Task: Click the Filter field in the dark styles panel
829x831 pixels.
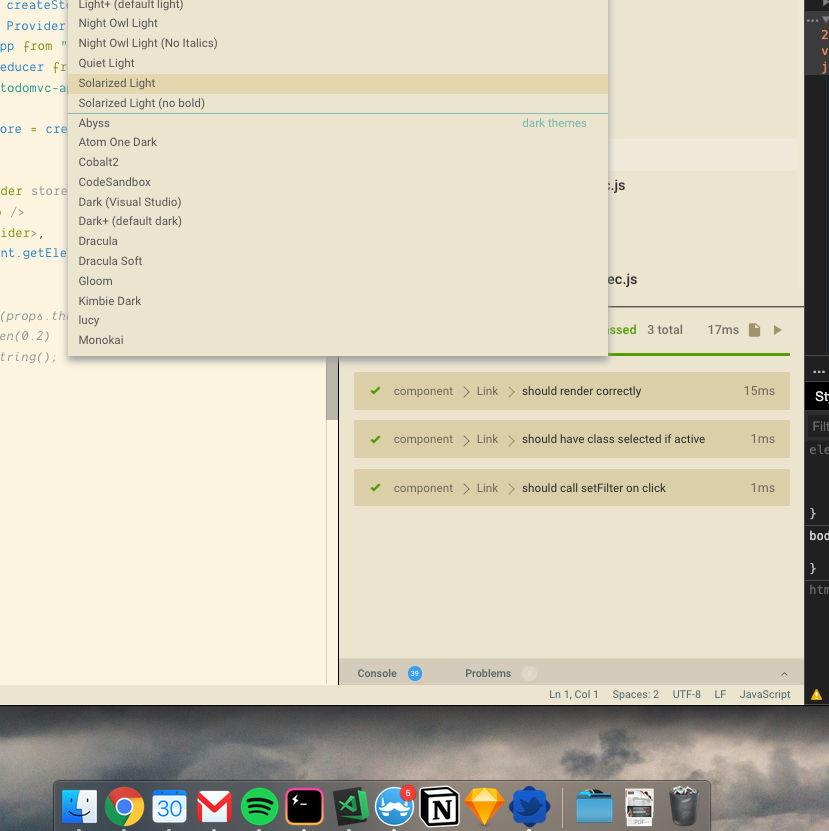Action: click(x=818, y=427)
